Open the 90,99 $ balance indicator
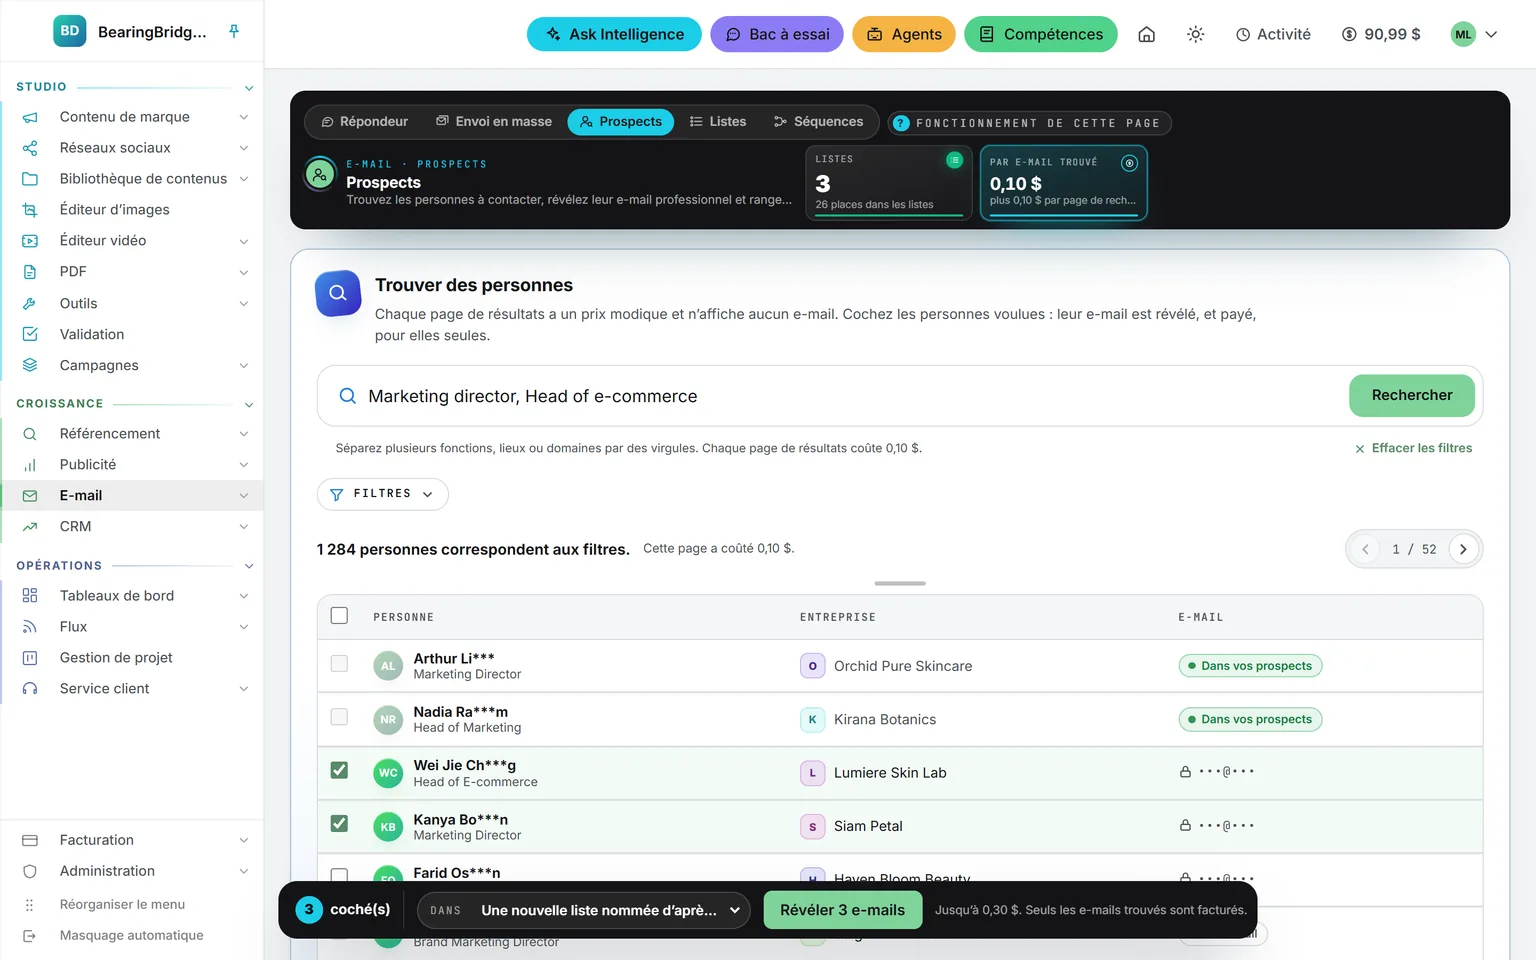Viewport: 1536px width, 960px height. pyautogui.click(x=1381, y=34)
